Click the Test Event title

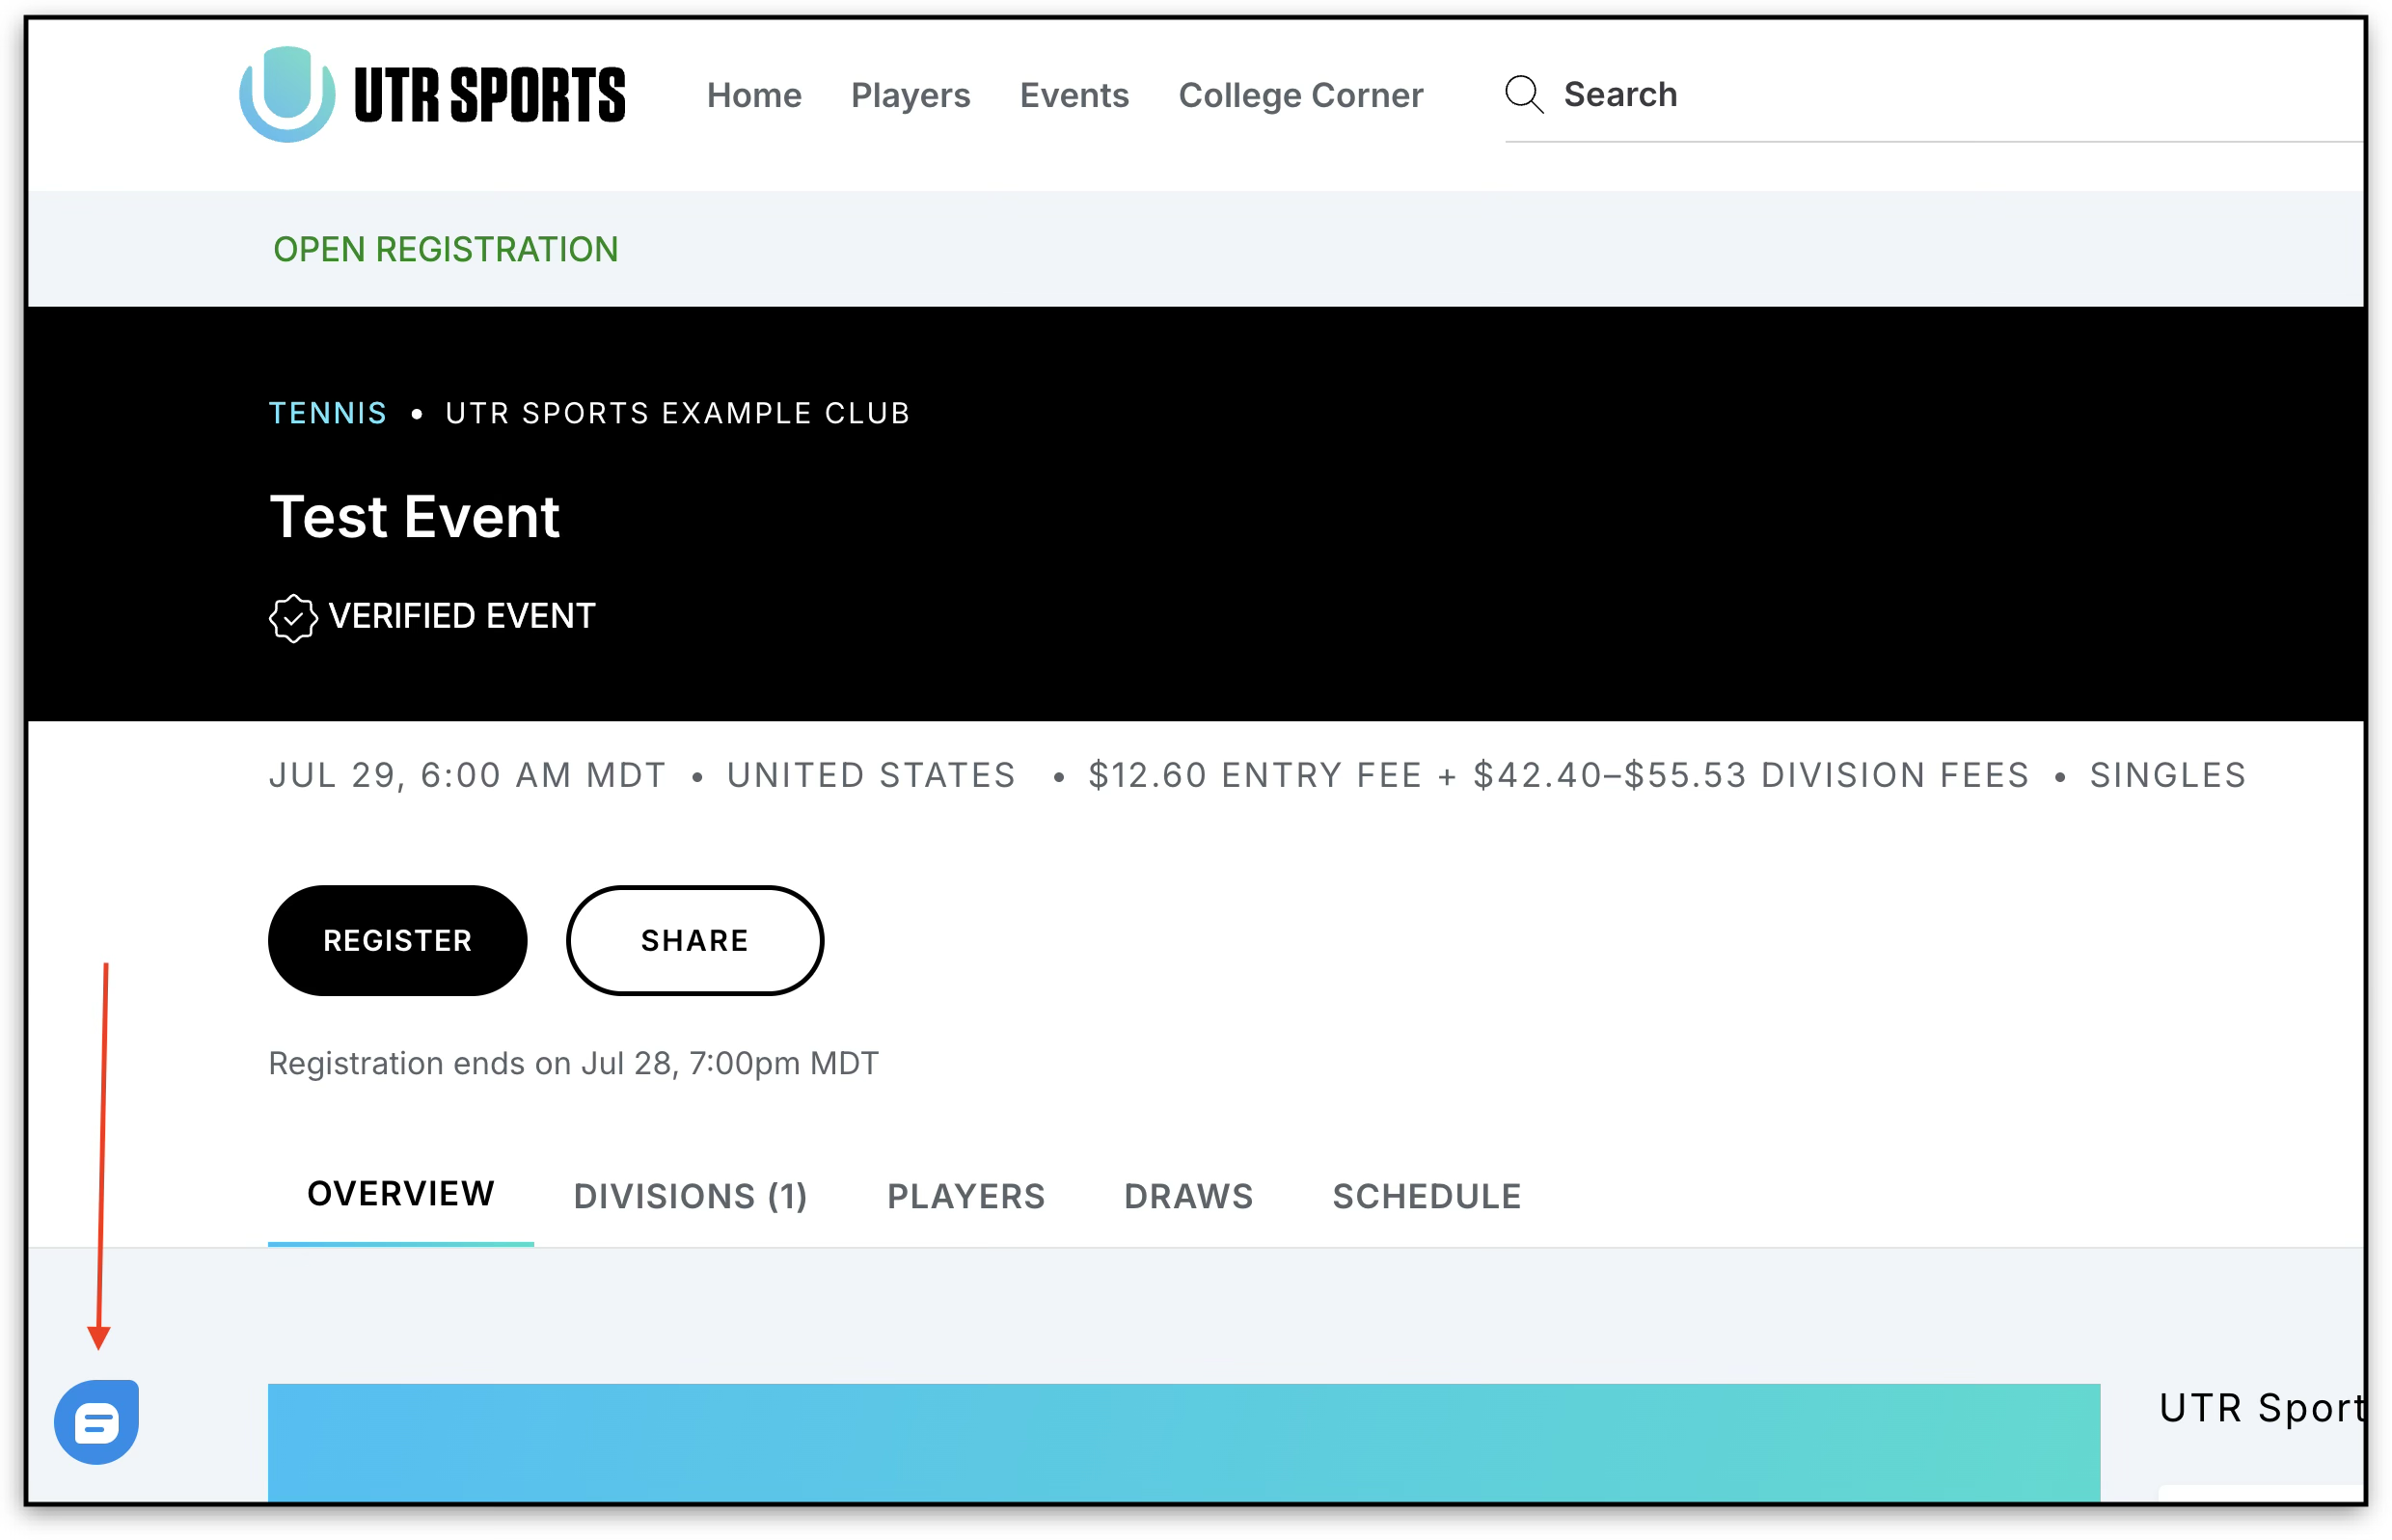coord(415,517)
